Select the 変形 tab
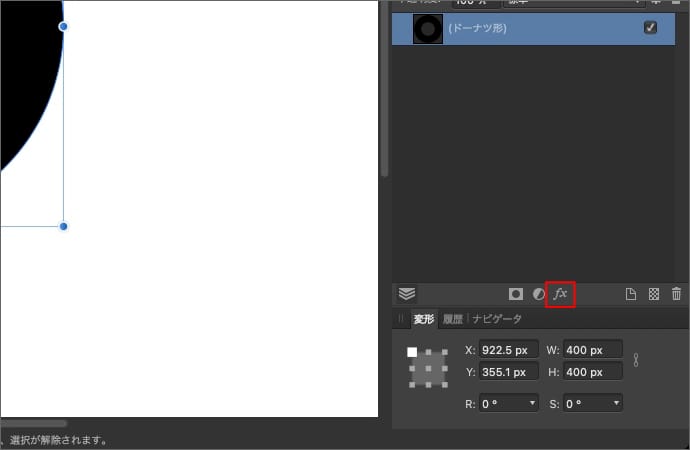 (423, 319)
